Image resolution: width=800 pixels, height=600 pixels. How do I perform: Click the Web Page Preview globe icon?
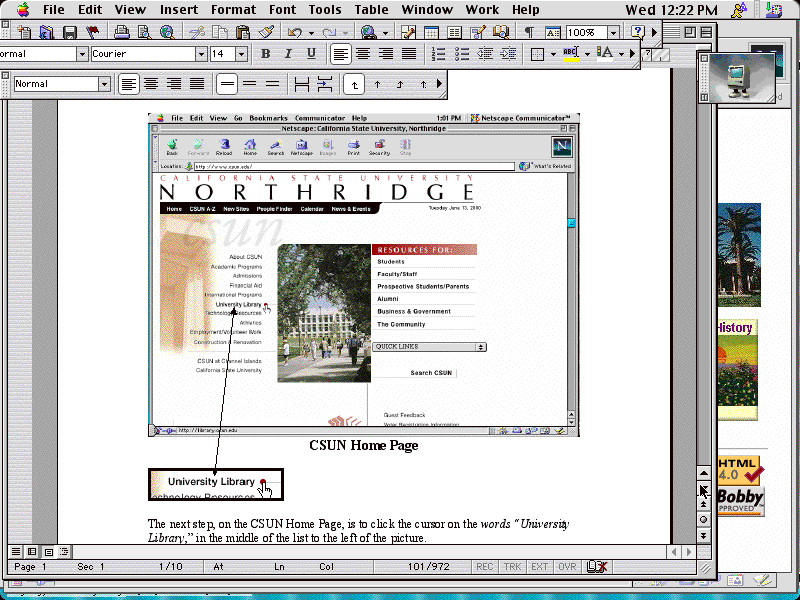click(167, 33)
